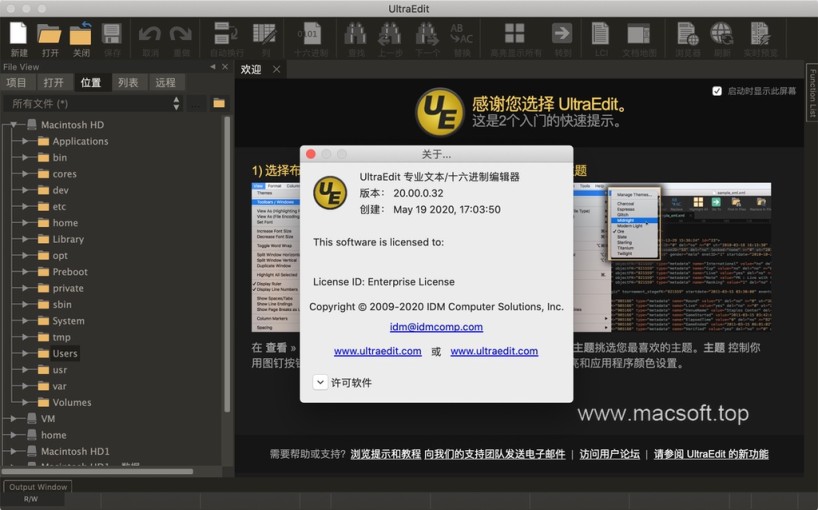Click the yellow folder icon beside file filter
This screenshot has width=818, height=510.
(x=219, y=103)
